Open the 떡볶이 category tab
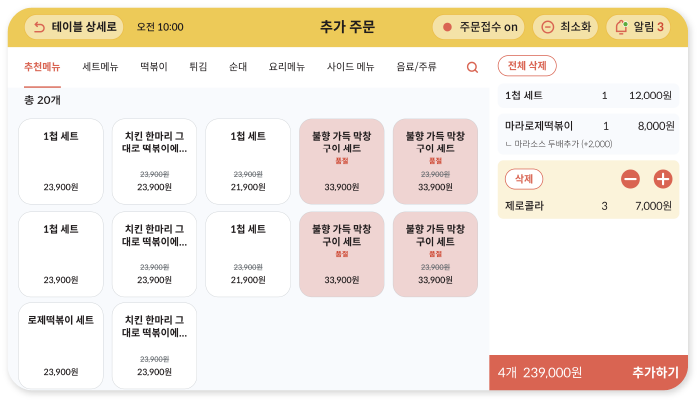Image resolution: width=700 pixels, height=403 pixels. pos(153,67)
